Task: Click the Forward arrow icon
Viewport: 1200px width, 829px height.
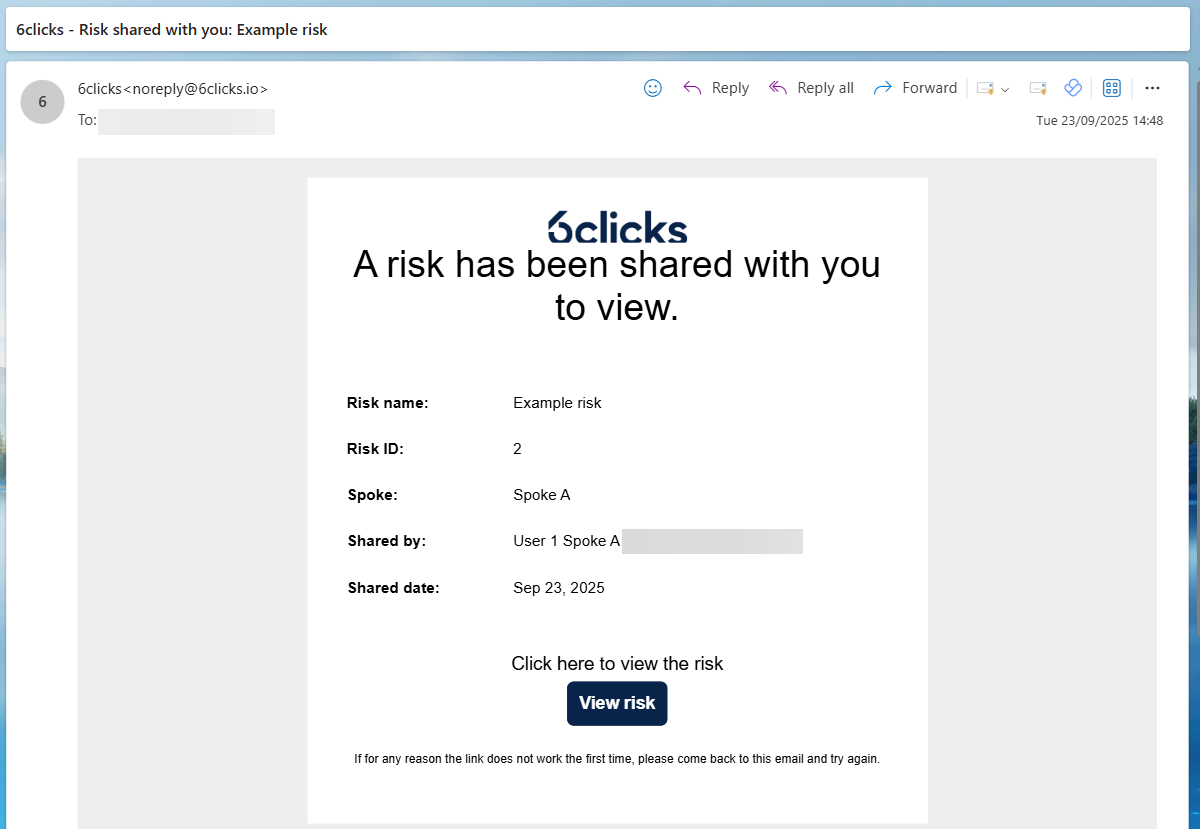Action: click(x=882, y=88)
